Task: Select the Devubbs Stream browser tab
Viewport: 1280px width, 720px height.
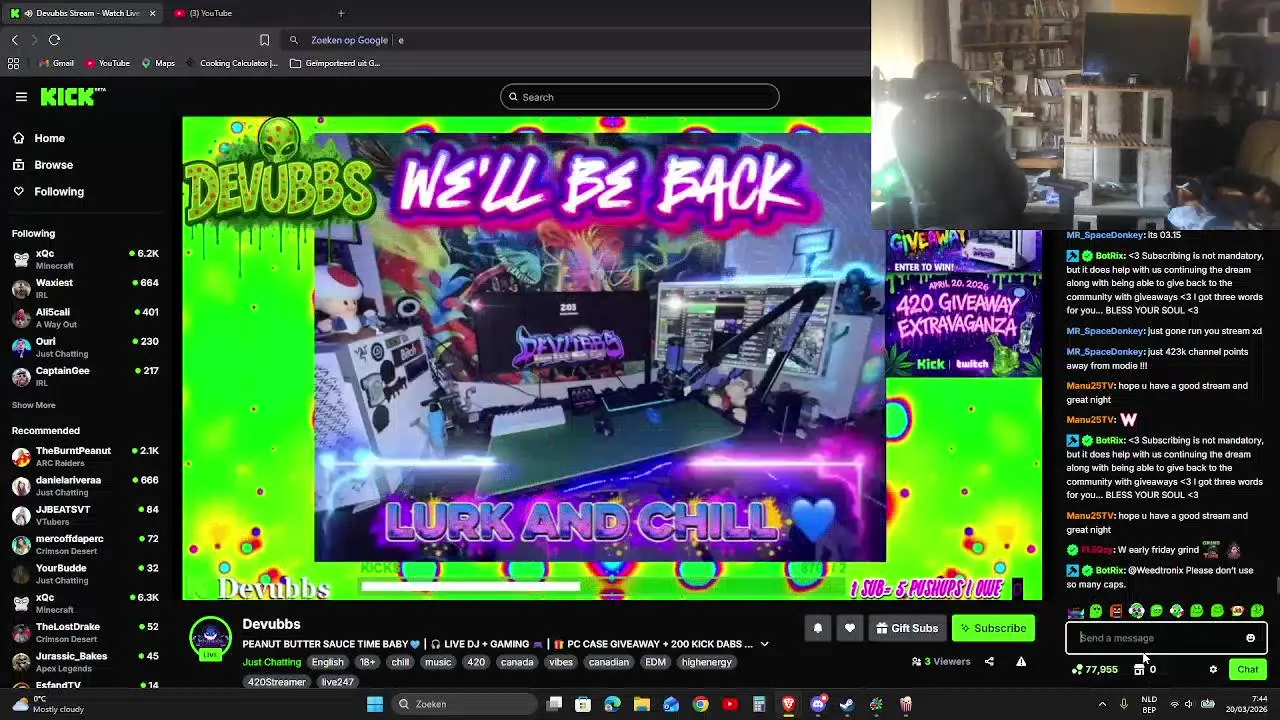Action: click(82, 13)
